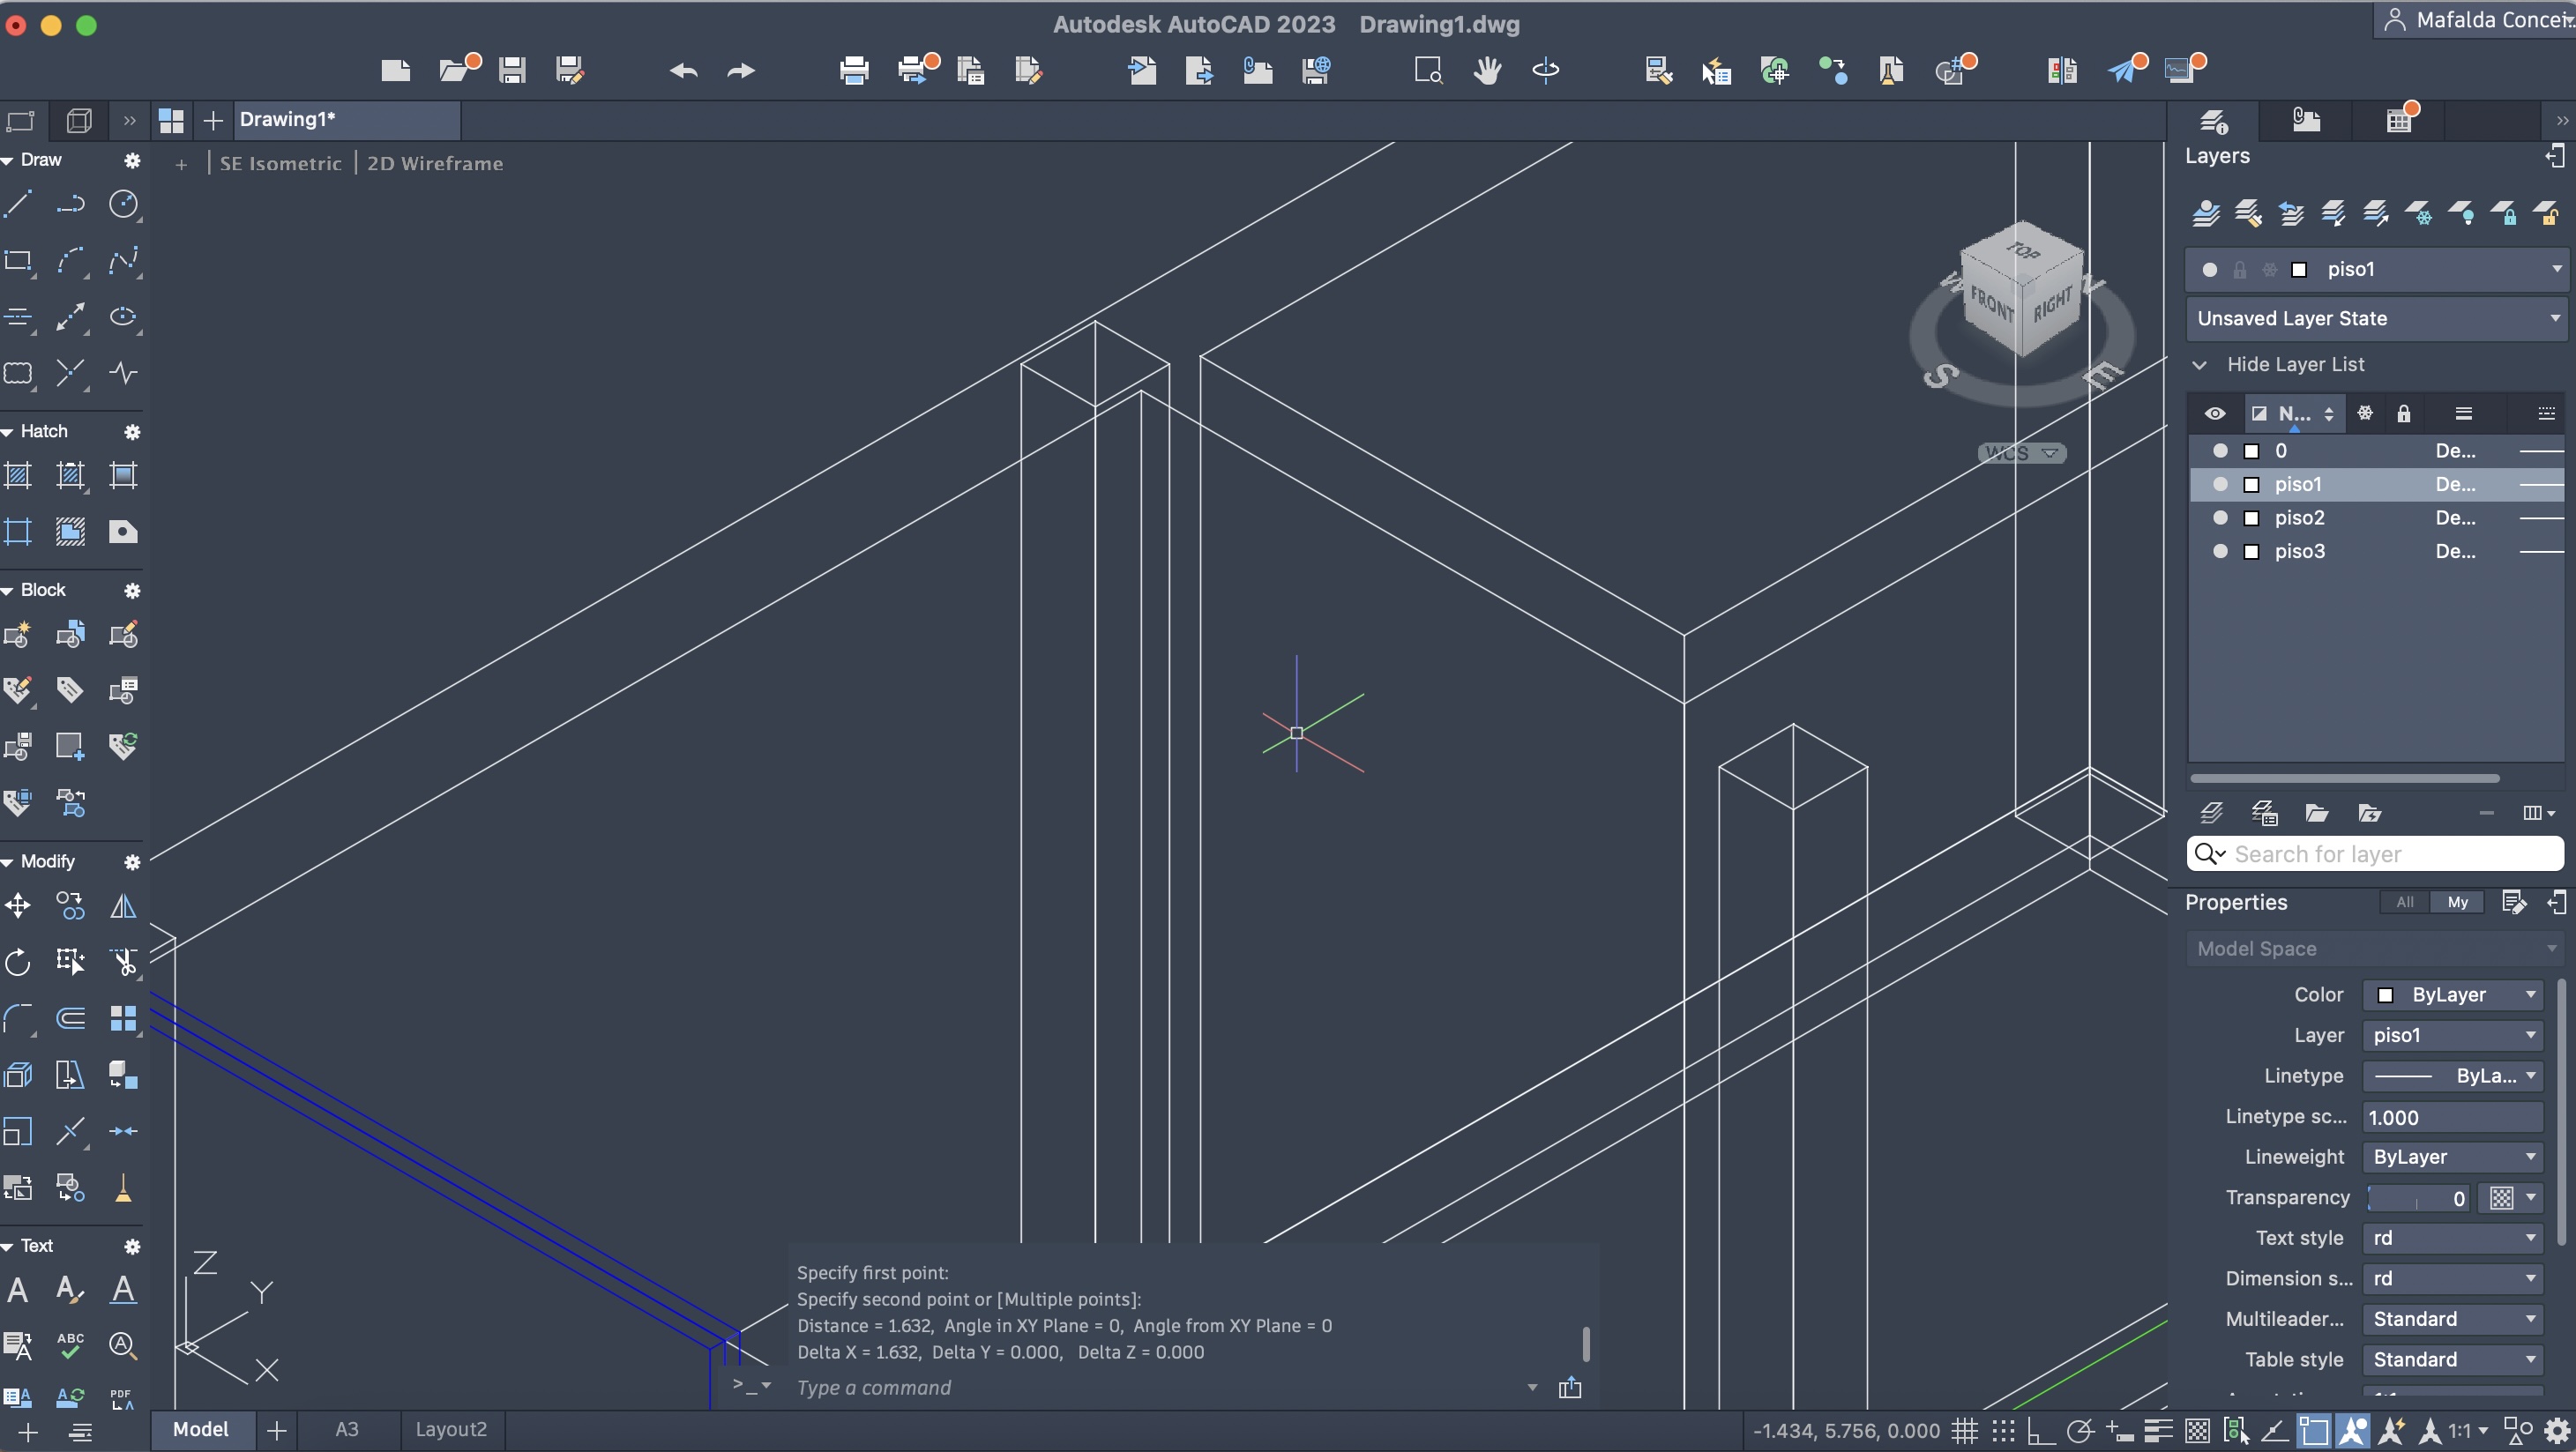
Task: Switch to the A3 layout tab
Action: coord(346,1429)
